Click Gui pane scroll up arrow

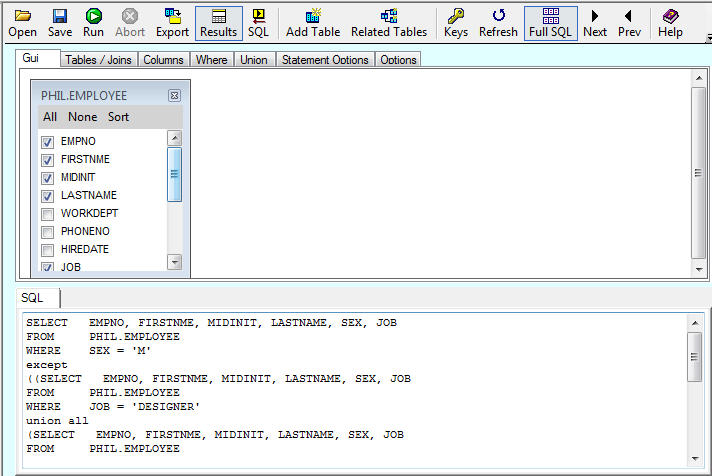click(x=699, y=78)
